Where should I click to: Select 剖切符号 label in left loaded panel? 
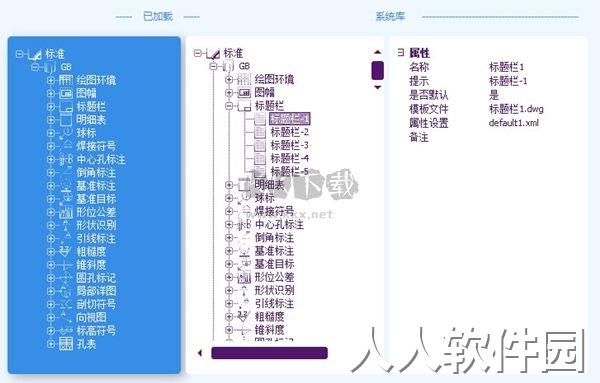point(96,304)
